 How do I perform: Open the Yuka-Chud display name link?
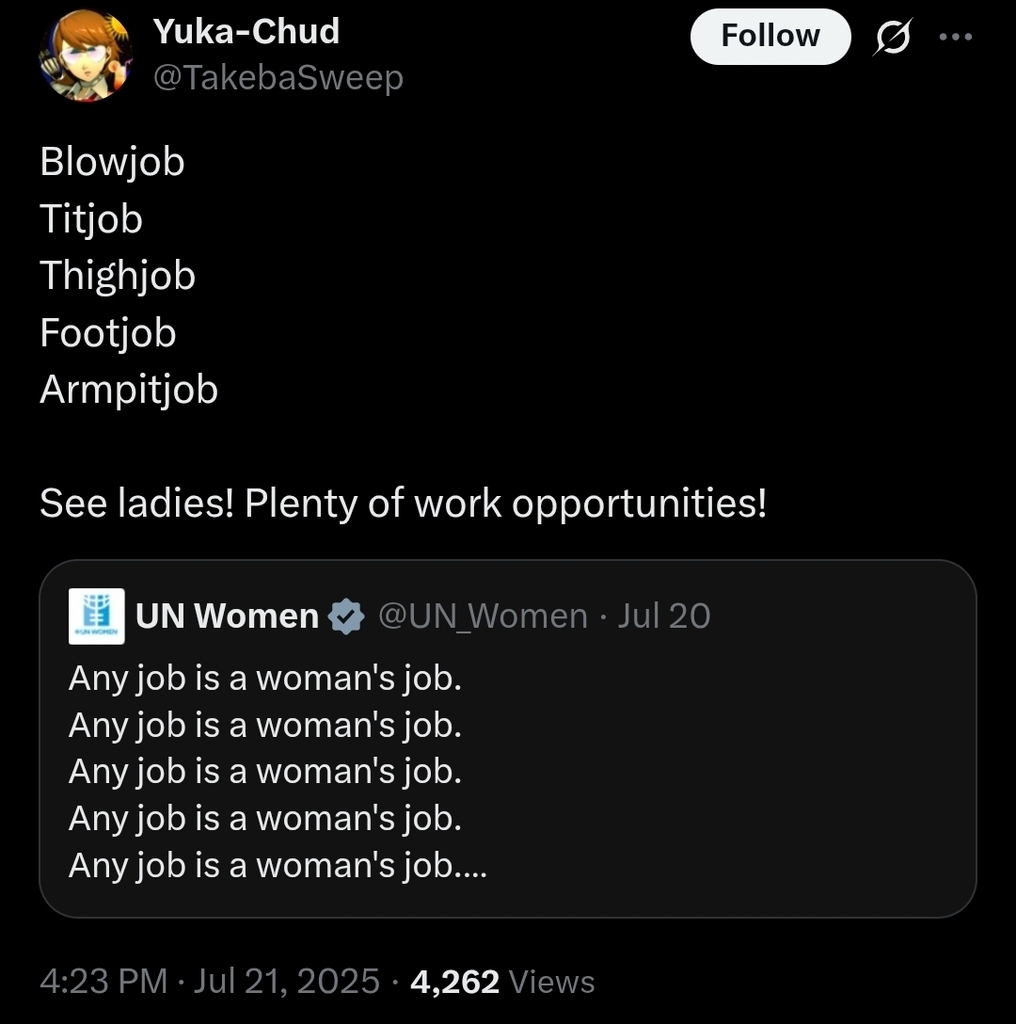click(x=246, y=32)
